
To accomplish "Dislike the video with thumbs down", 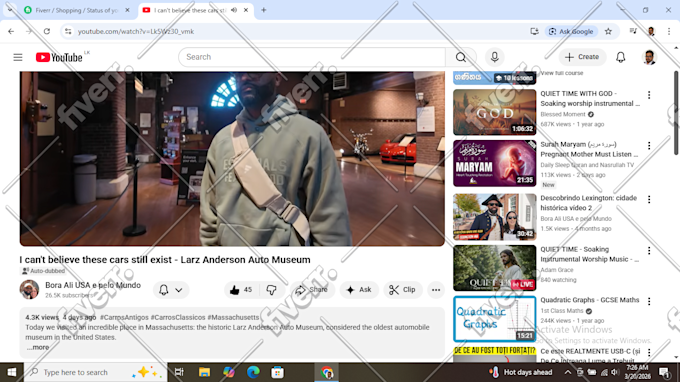I will pos(271,290).
